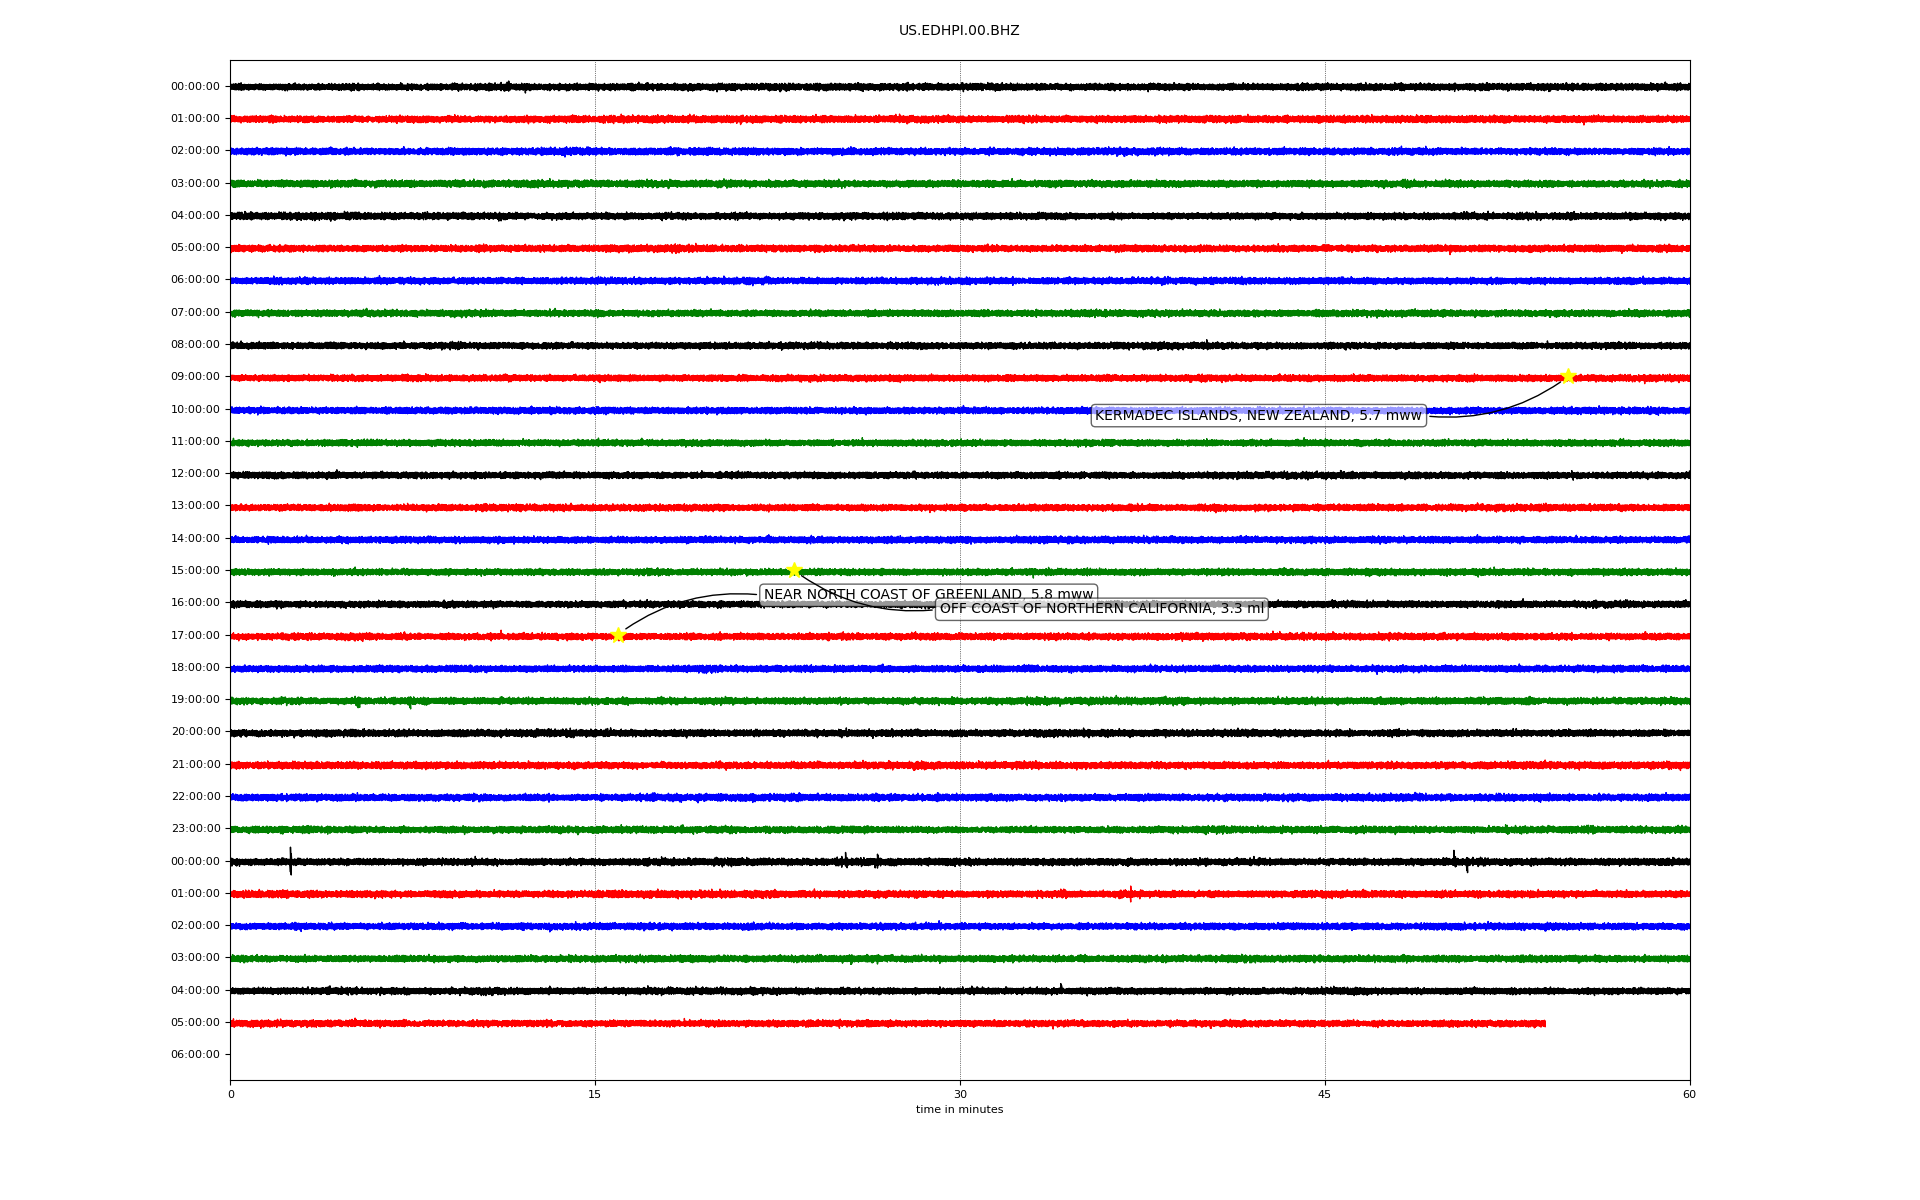Click the 15:00:00 hour label
The image size is (1920, 1200).
click(195, 570)
